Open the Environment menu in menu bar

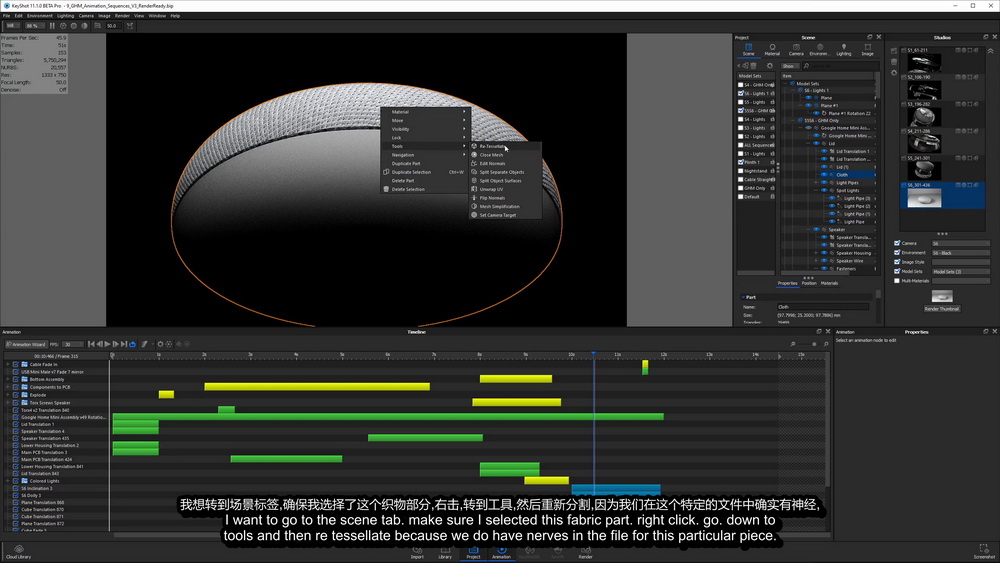40,16
